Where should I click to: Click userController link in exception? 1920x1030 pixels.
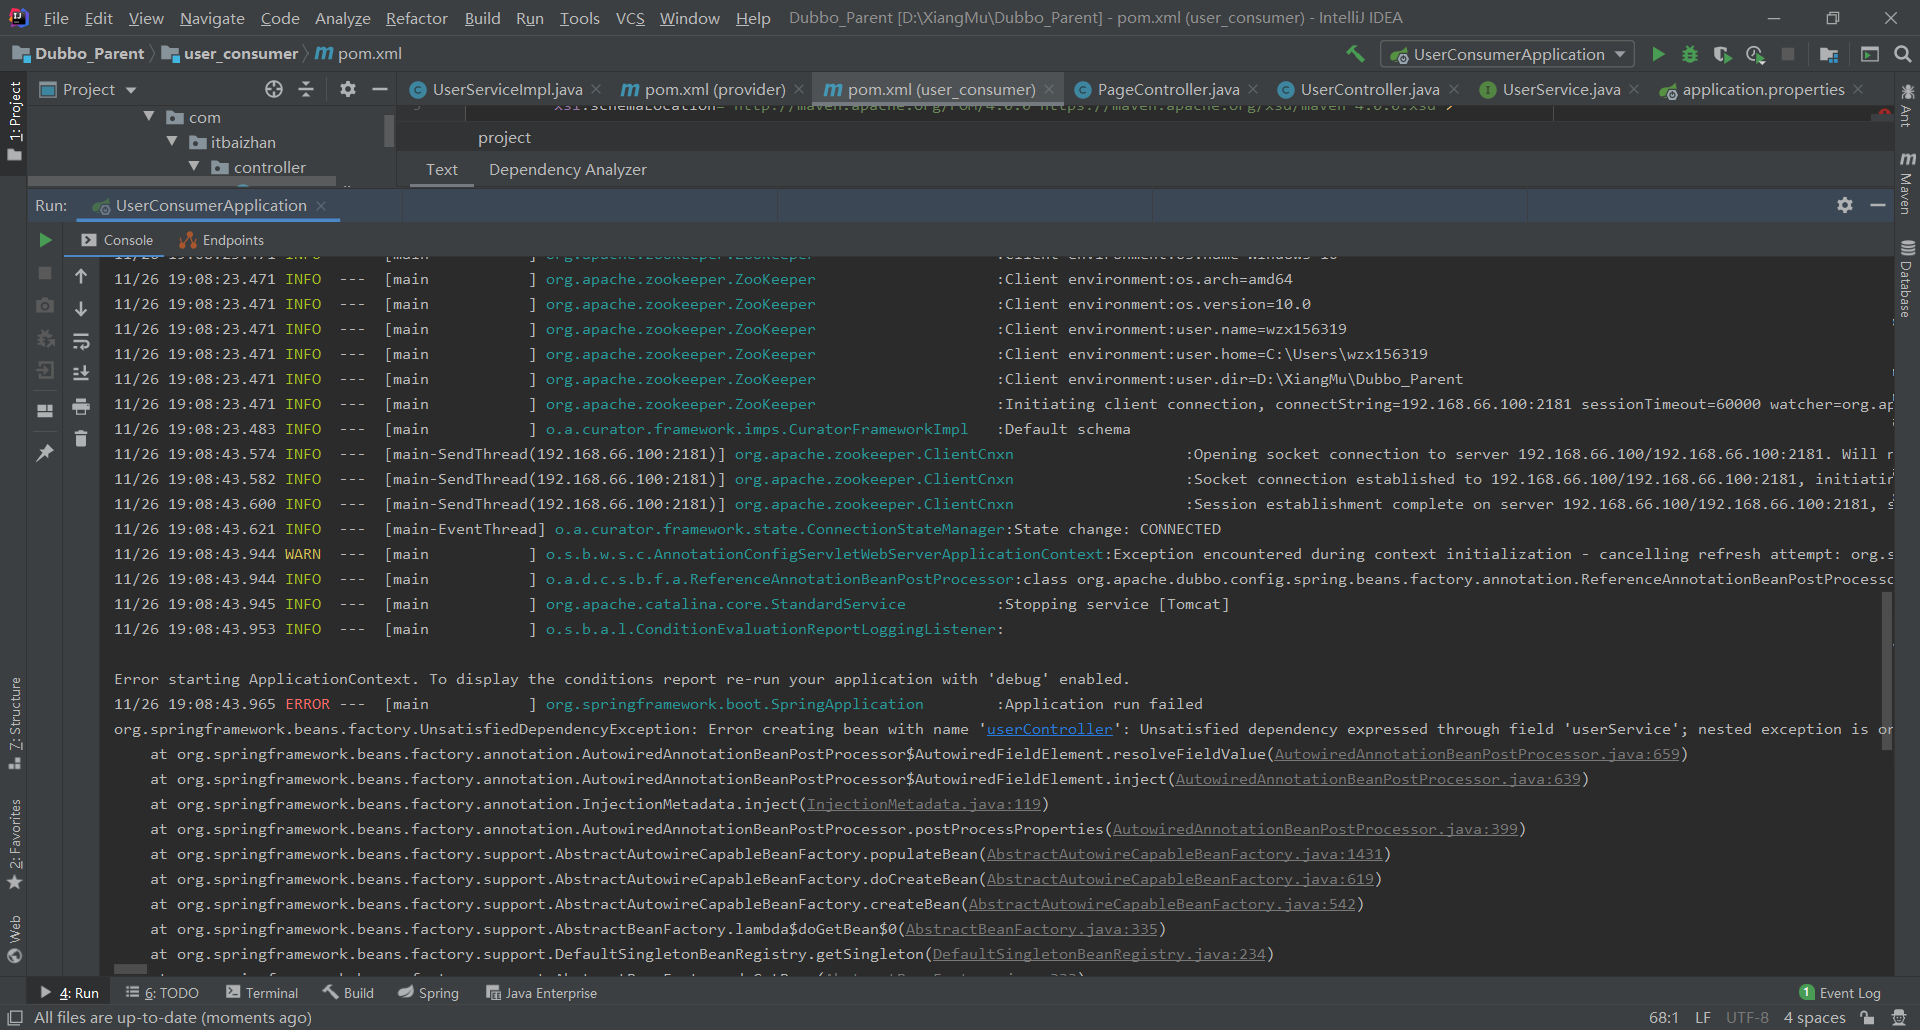tap(1049, 729)
